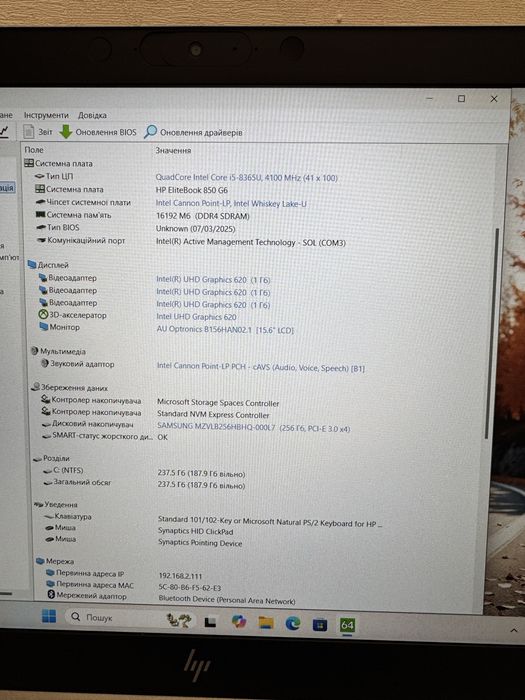Screen dimensions: 525x700
Task: Open the Windows Start menu
Action: 49,617
